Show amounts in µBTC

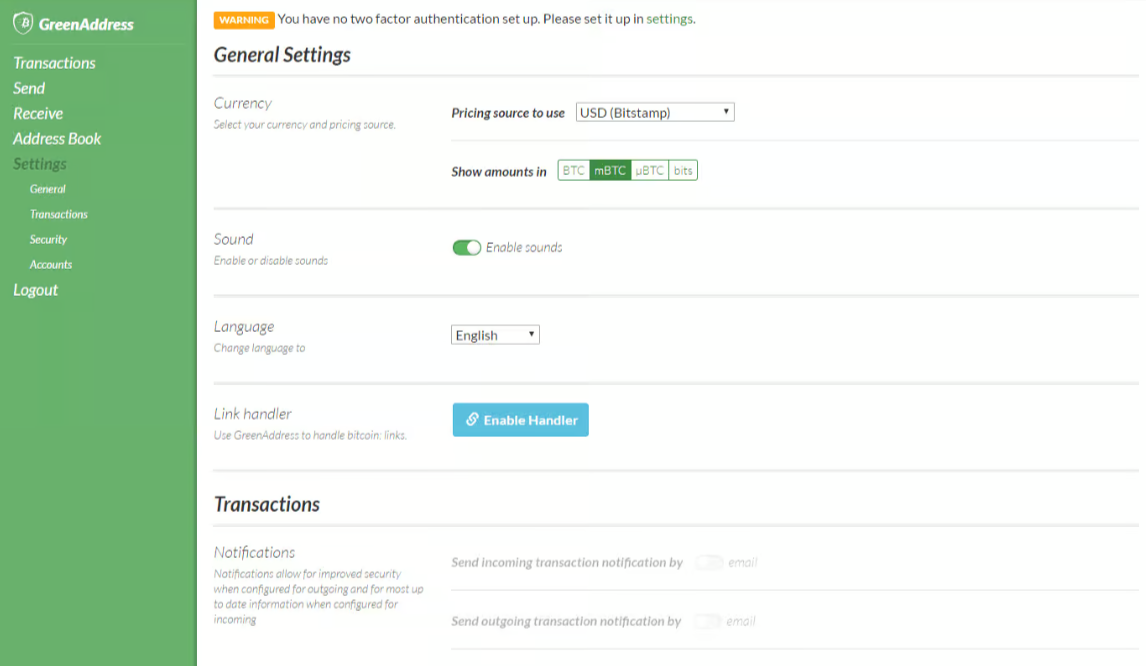tap(648, 170)
